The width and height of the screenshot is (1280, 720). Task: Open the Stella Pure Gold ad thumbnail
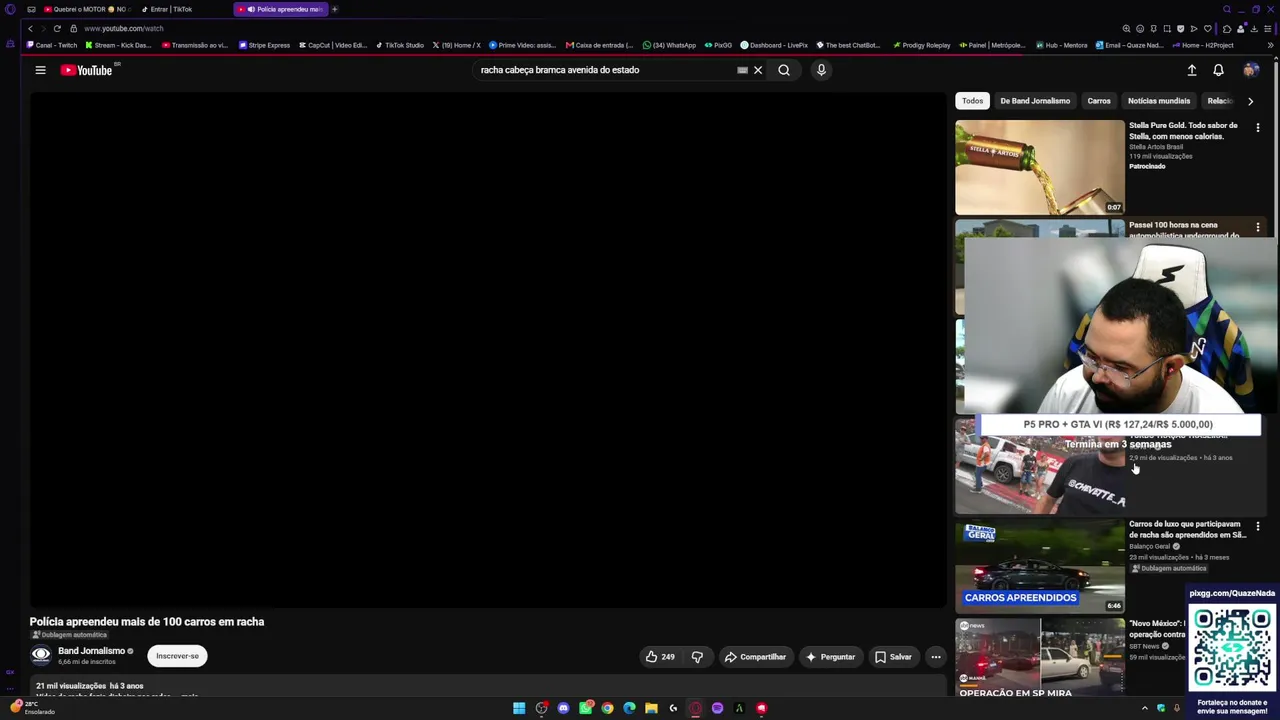point(1040,168)
